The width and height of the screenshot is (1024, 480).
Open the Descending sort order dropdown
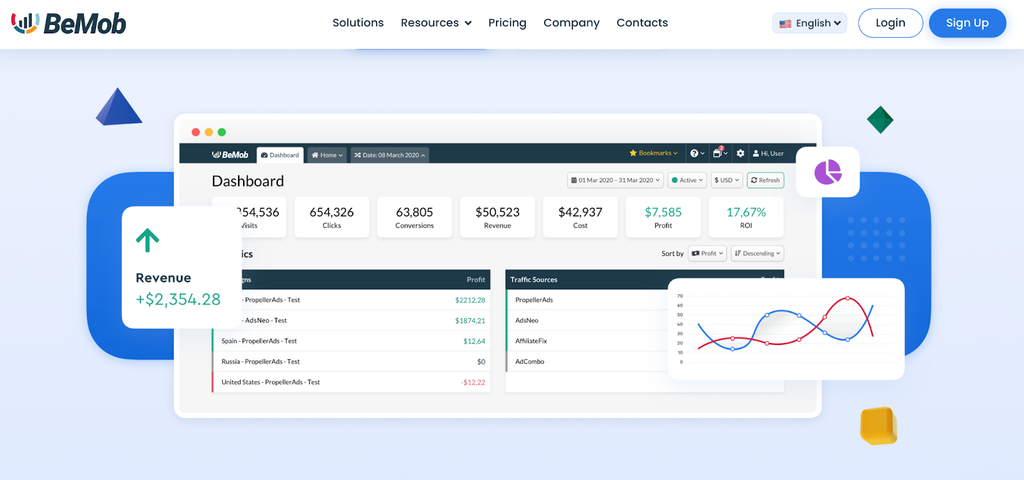coord(758,253)
